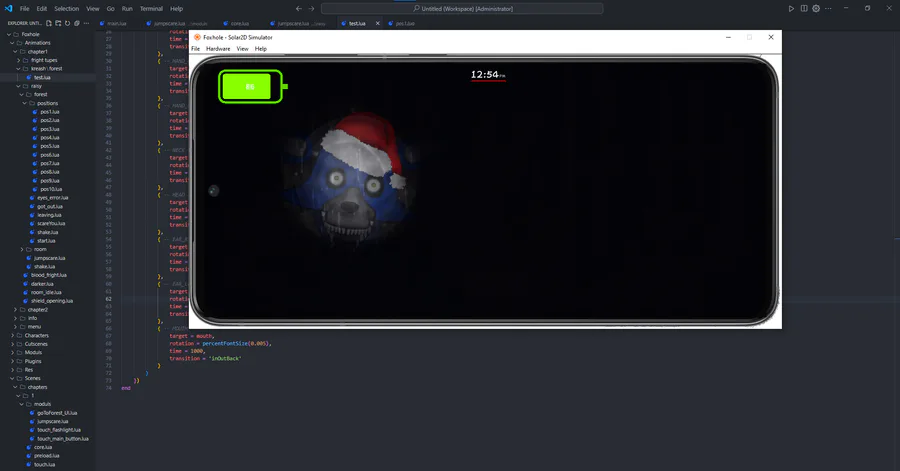Viewport: 900px width, 471px height.
Task: Go back with the left arrow
Action: (x=298, y=9)
